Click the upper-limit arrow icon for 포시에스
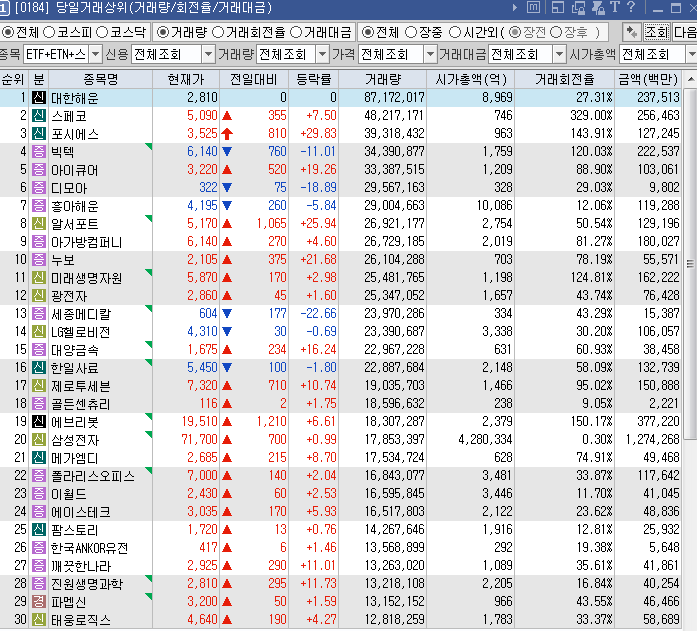This screenshot has width=697, height=631. 227,133
